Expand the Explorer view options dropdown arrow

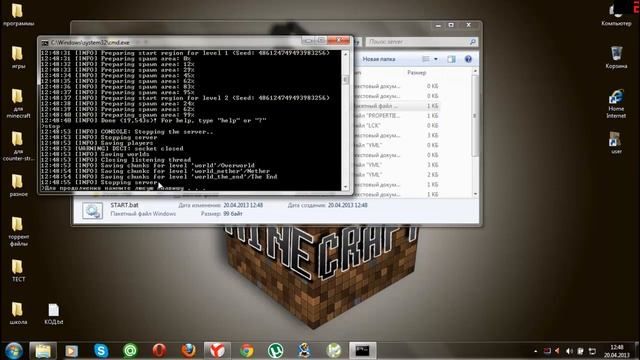click(x=436, y=59)
